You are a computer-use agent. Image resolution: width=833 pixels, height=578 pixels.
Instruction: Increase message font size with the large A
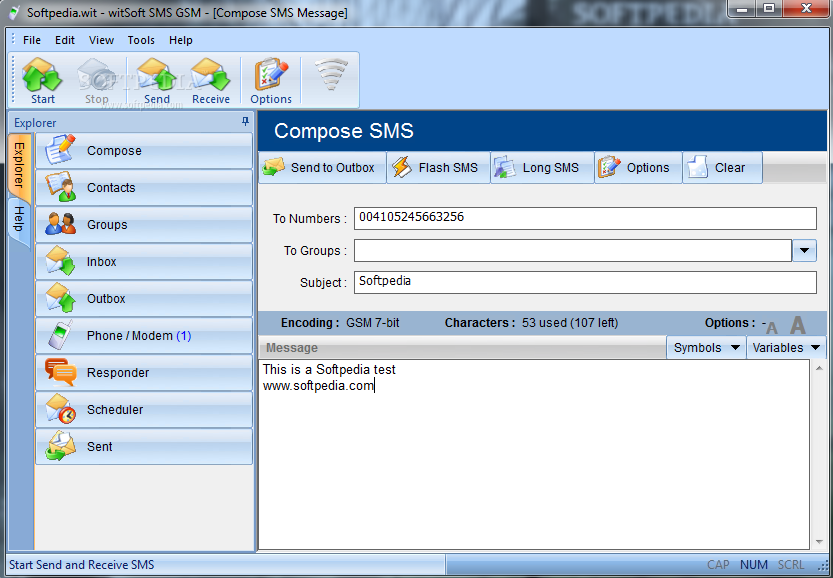(797, 325)
